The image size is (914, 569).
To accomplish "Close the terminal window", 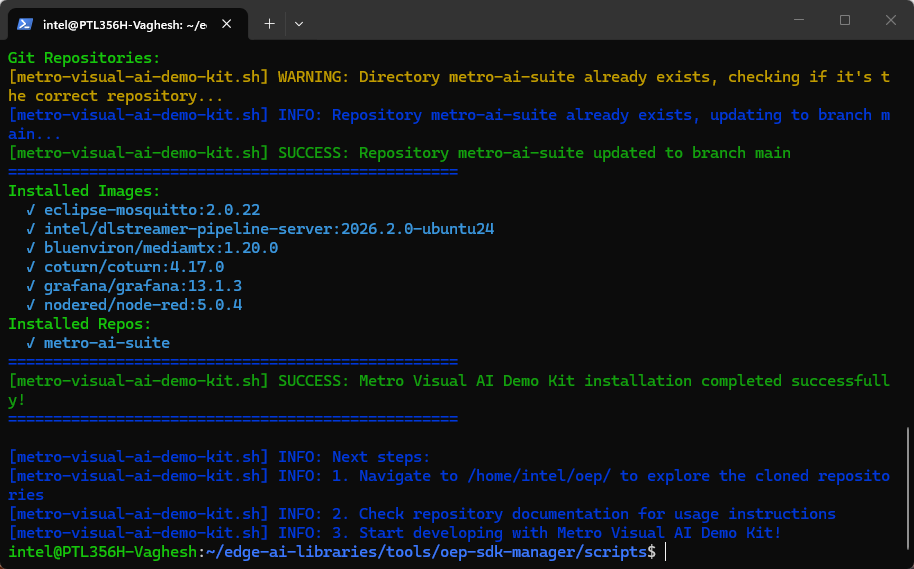I will (891, 20).
